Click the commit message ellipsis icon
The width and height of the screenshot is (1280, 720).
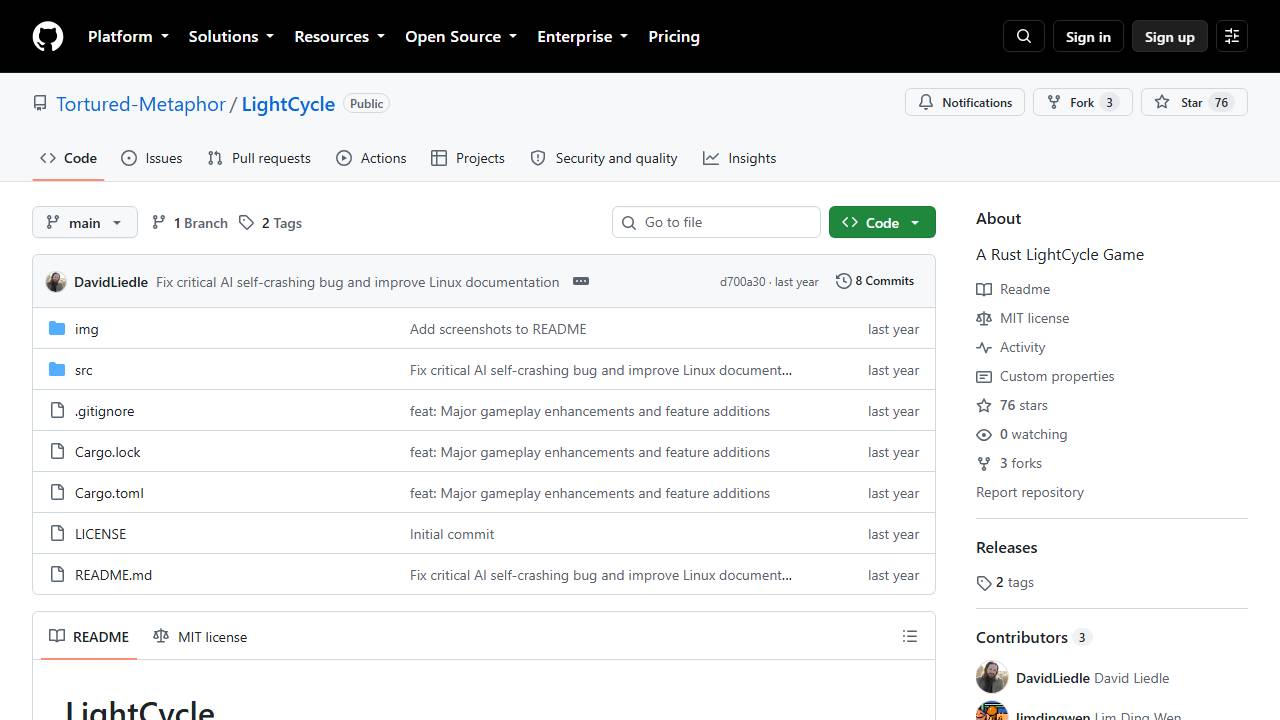click(581, 281)
